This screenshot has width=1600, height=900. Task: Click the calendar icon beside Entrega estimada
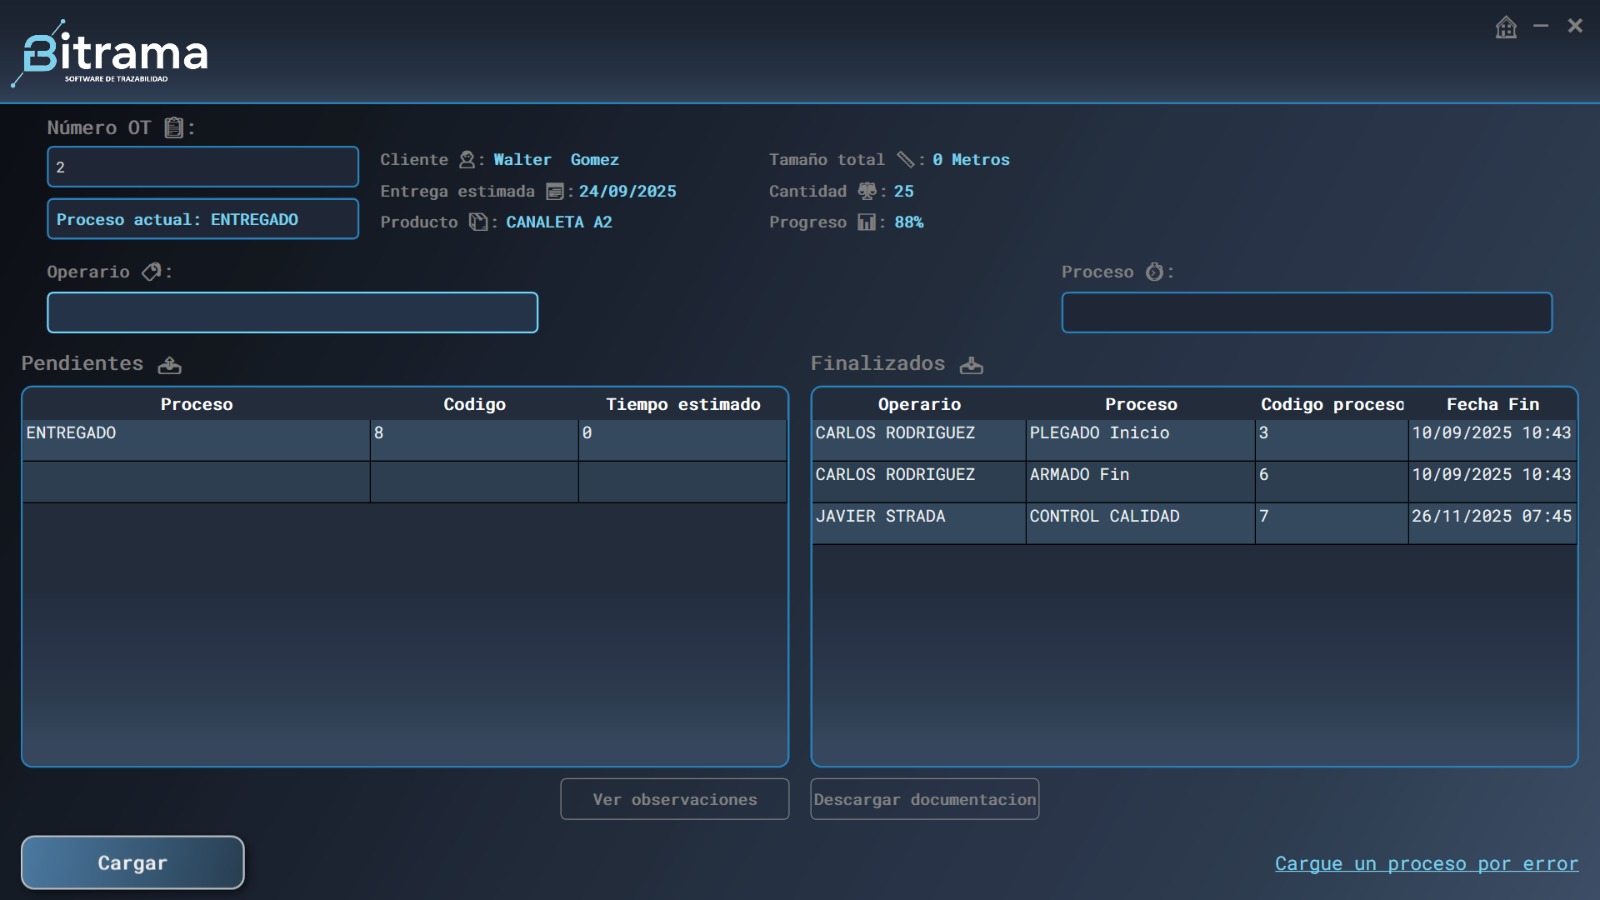[555, 191]
